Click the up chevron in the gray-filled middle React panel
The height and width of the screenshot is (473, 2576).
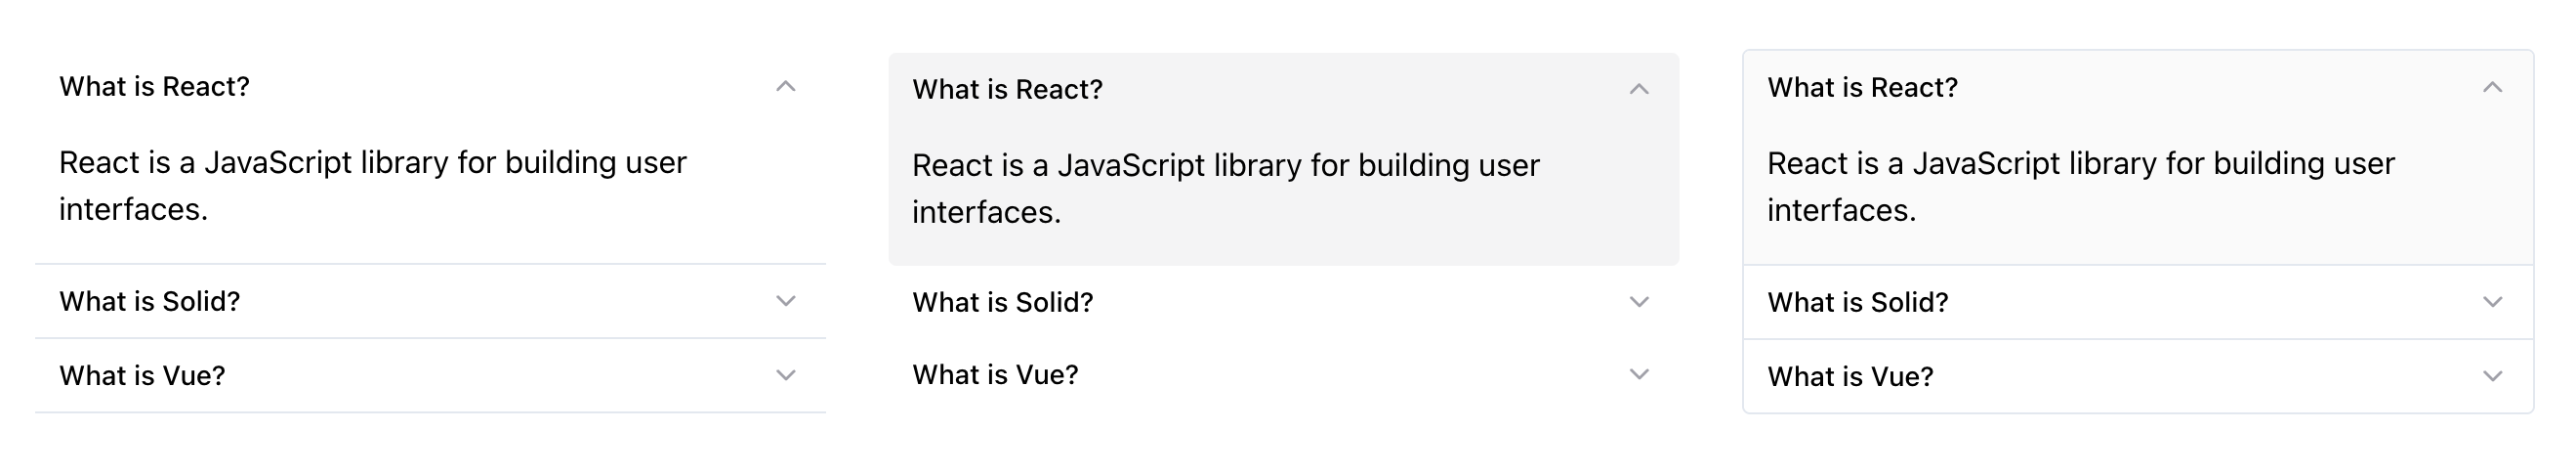(1639, 90)
